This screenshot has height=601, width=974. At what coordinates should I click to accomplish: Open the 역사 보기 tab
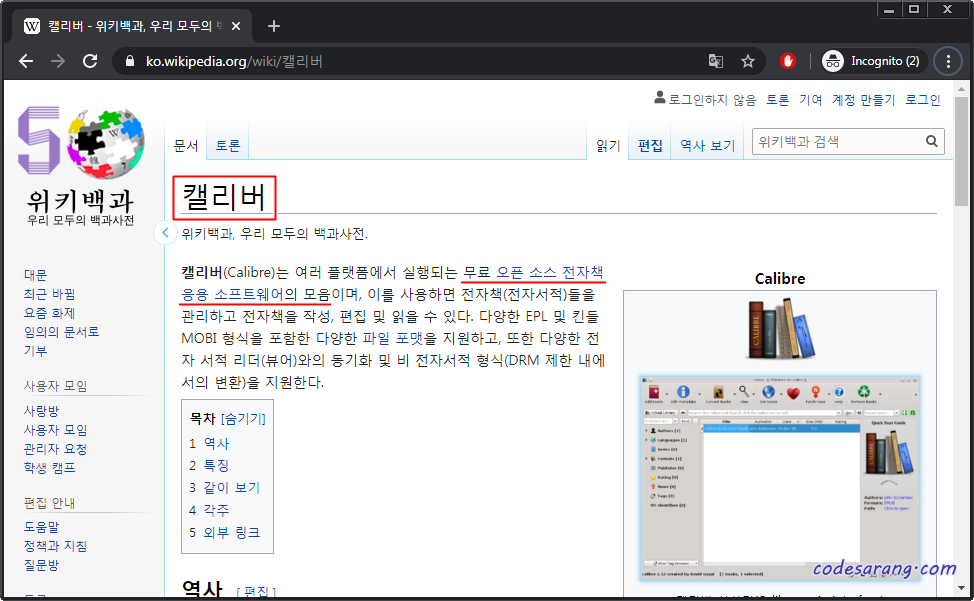coord(707,145)
